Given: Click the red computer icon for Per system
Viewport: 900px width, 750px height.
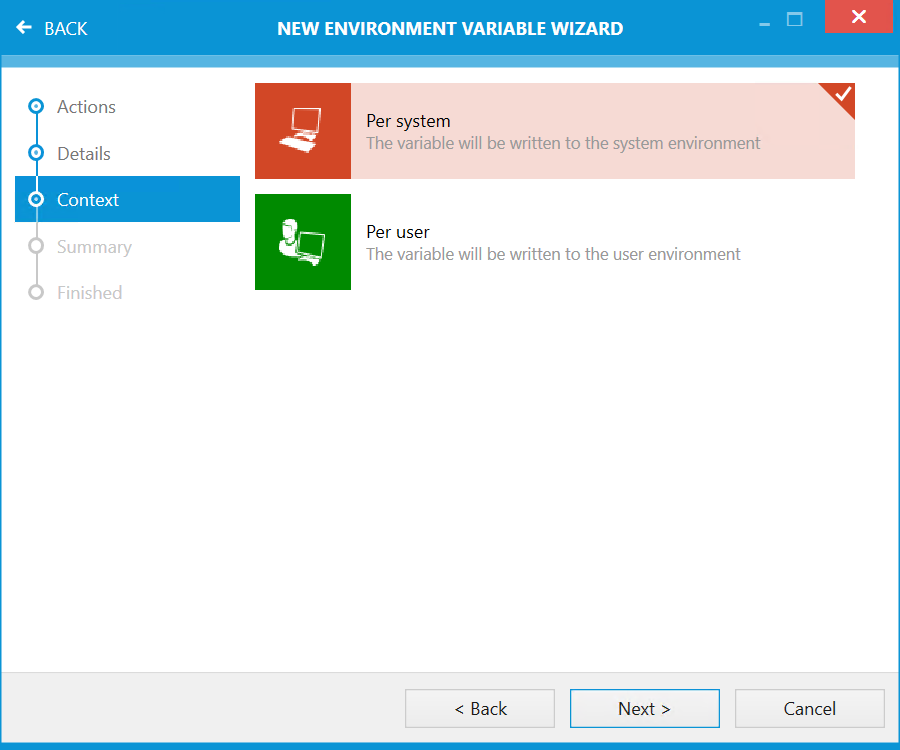Looking at the screenshot, I should click(x=302, y=131).
